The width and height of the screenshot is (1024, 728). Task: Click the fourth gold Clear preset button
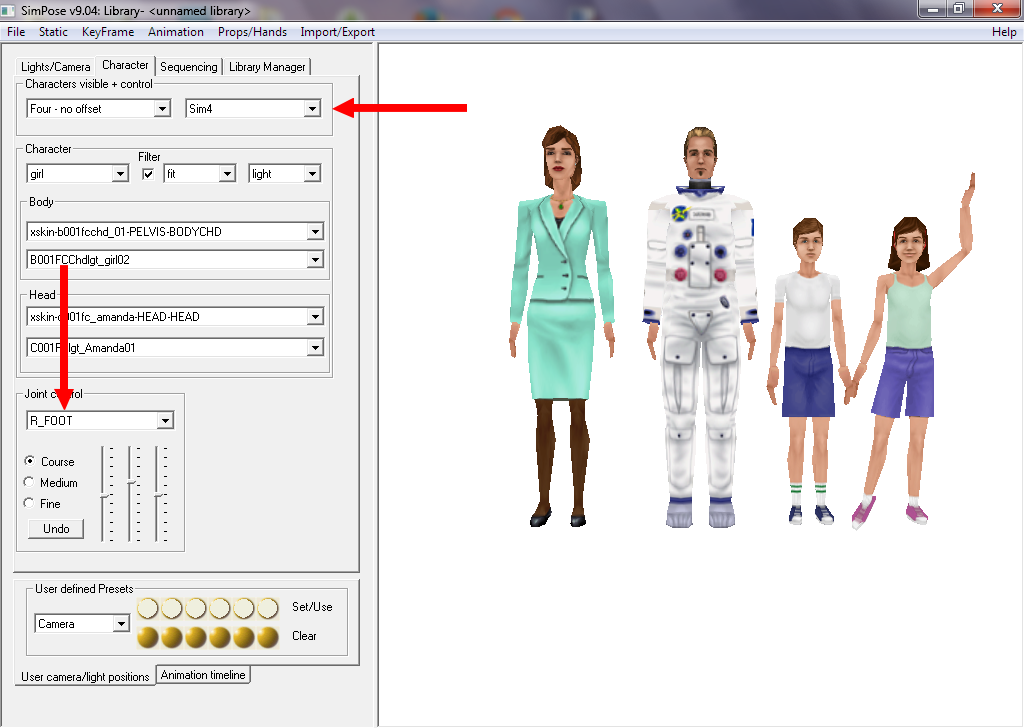coord(220,637)
